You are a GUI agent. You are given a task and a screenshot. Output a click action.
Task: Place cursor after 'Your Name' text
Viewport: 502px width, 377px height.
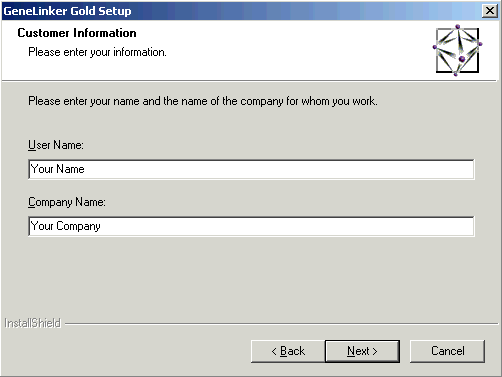pyautogui.click(x=86, y=169)
